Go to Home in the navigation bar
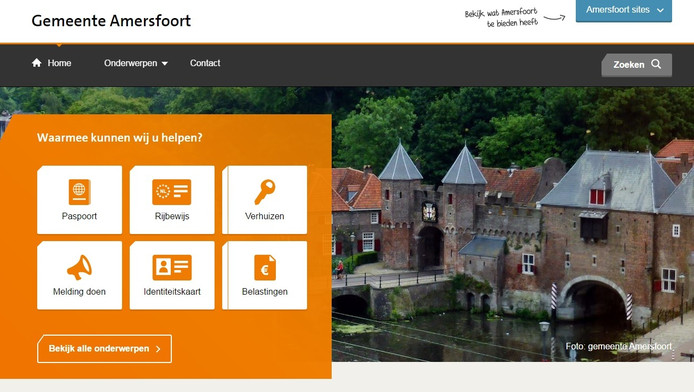Image resolution: width=694 pixels, height=392 pixels. pos(51,63)
